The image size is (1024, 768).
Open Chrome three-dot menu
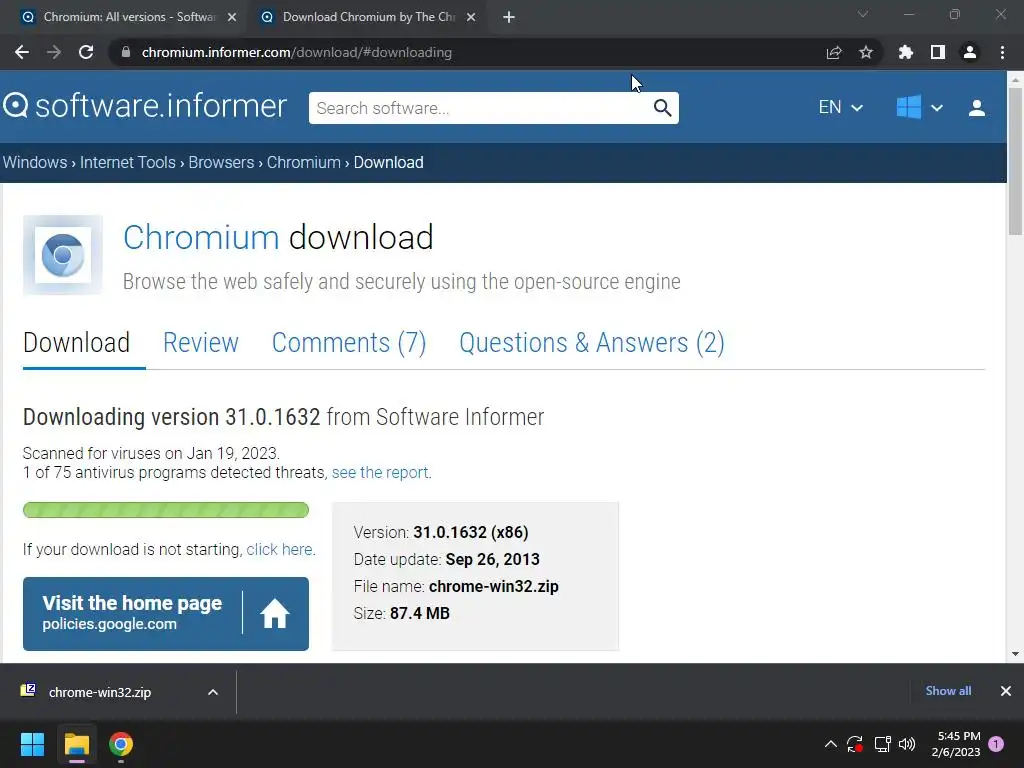tap(1002, 52)
